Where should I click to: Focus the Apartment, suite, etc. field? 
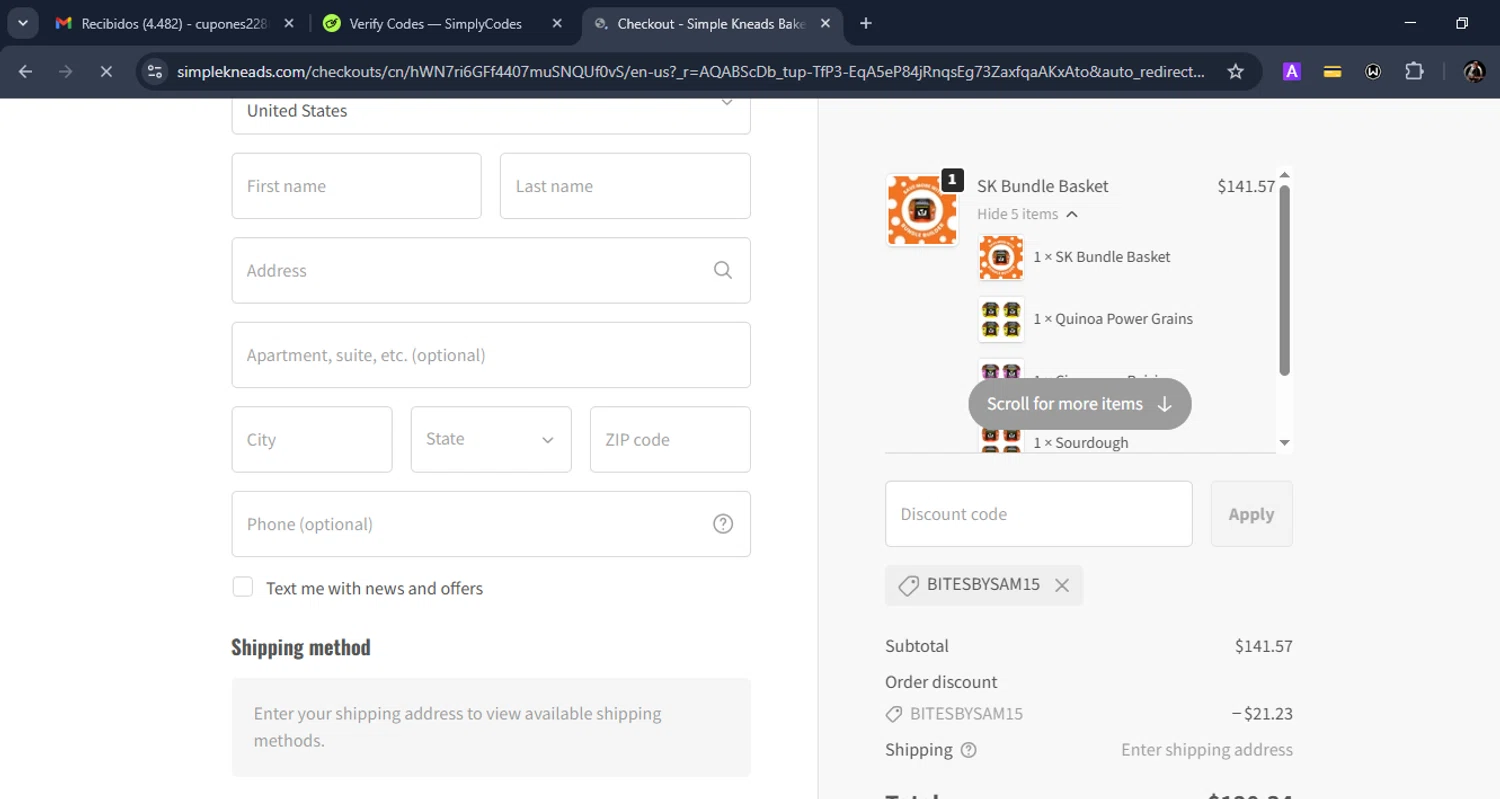click(491, 355)
